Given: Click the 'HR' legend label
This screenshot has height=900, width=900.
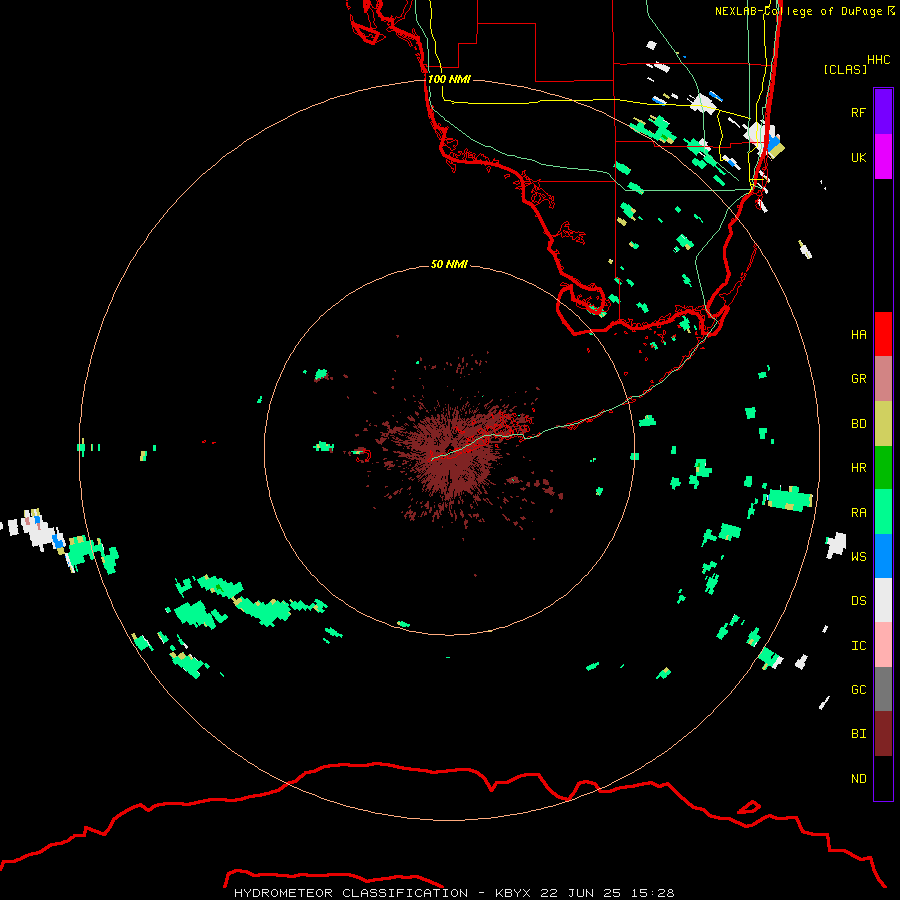Looking at the screenshot, I should pyautogui.click(x=858, y=467).
